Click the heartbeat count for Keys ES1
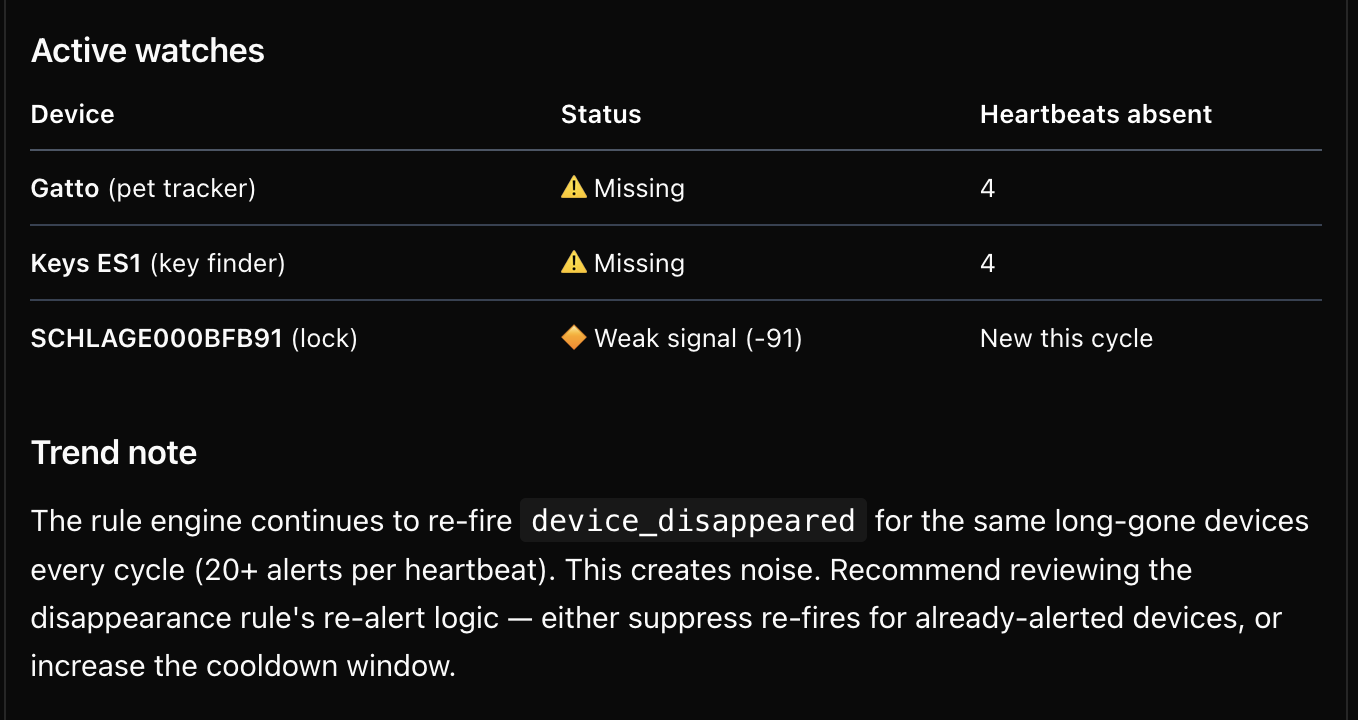The height and width of the screenshot is (720, 1358). tap(987, 263)
